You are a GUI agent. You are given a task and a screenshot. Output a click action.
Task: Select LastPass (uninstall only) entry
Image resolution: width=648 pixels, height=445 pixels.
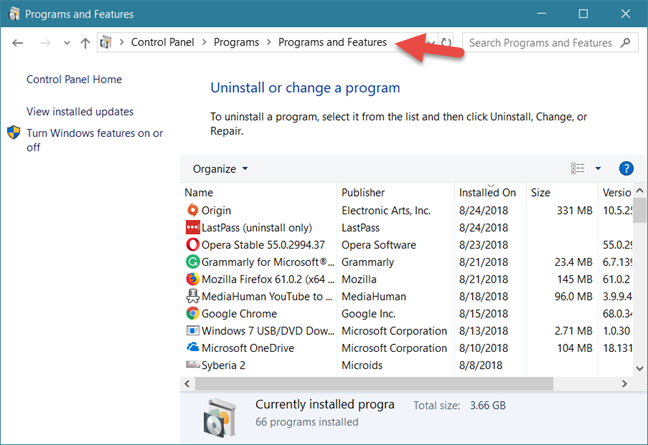(257, 228)
